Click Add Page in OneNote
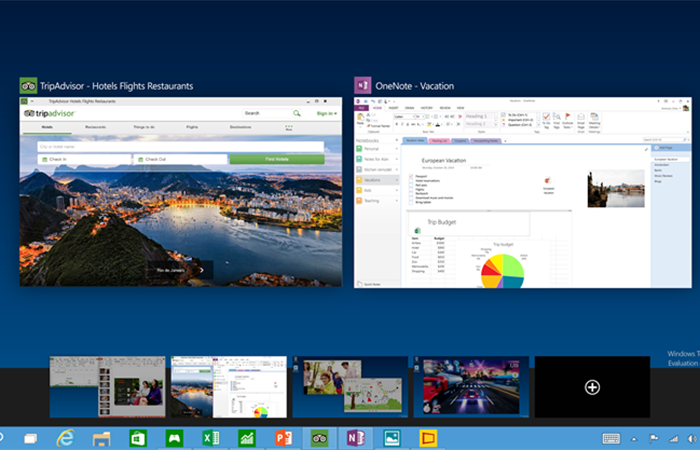Image resolution: width=700 pixels, height=450 pixels. pyautogui.click(x=666, y=147)
